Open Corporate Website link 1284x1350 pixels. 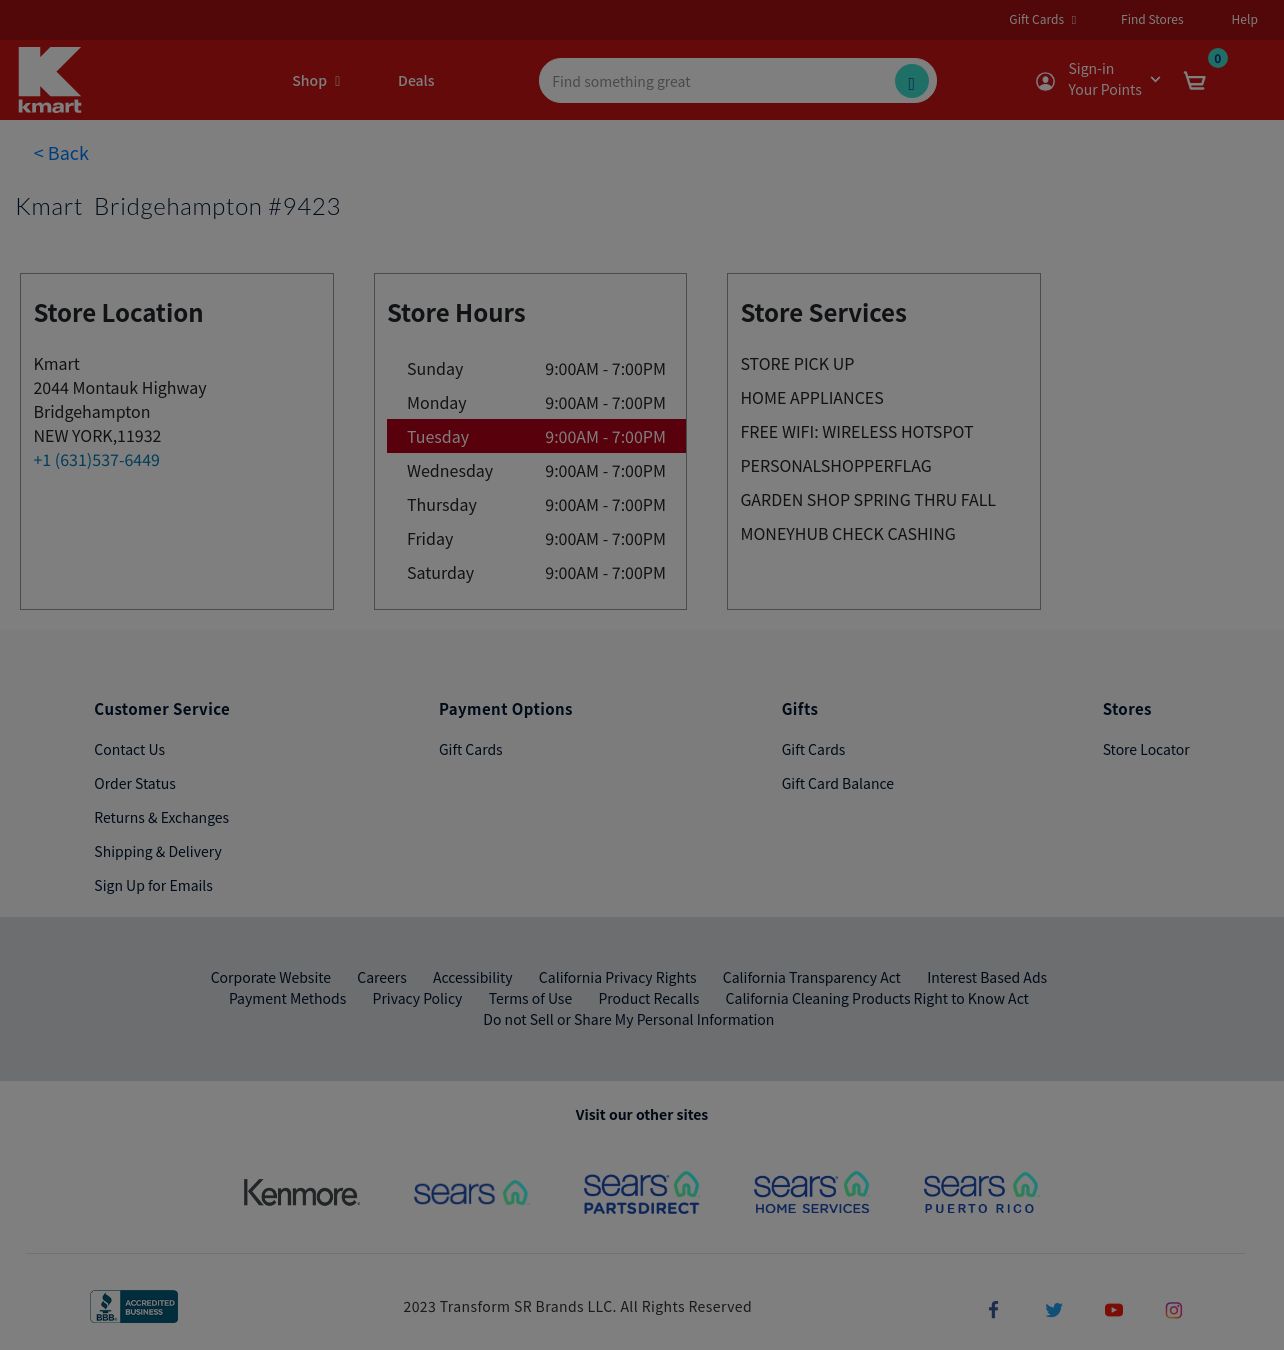pyautogui.click(x=270, y=977)
